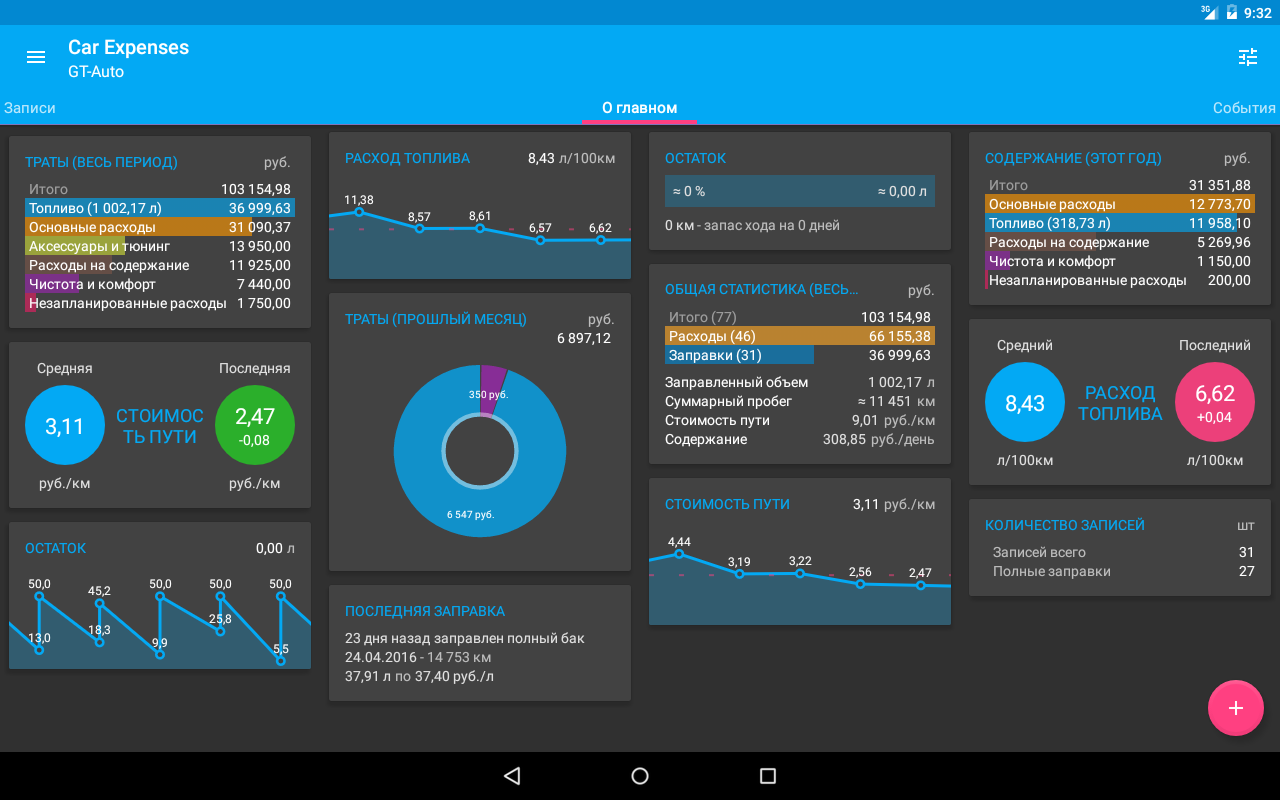The width and height of the screenshot is (1280, 800).
Task: Select Основные расходы 31 090,37 bar row
Action: [x=160, y=227]
